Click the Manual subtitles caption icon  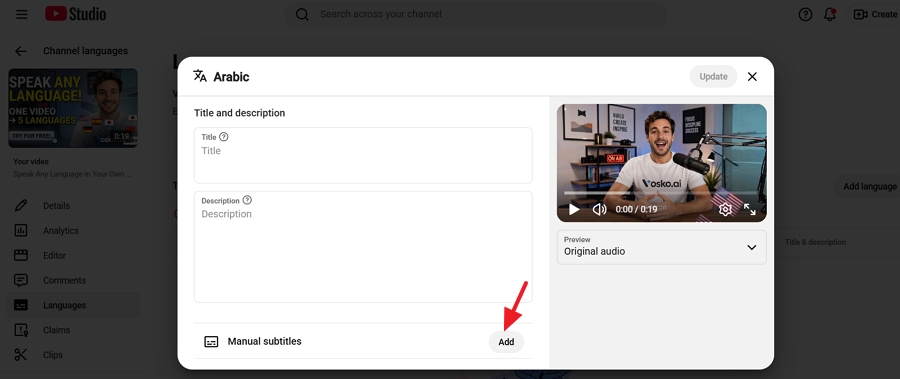tap(211, 342)
